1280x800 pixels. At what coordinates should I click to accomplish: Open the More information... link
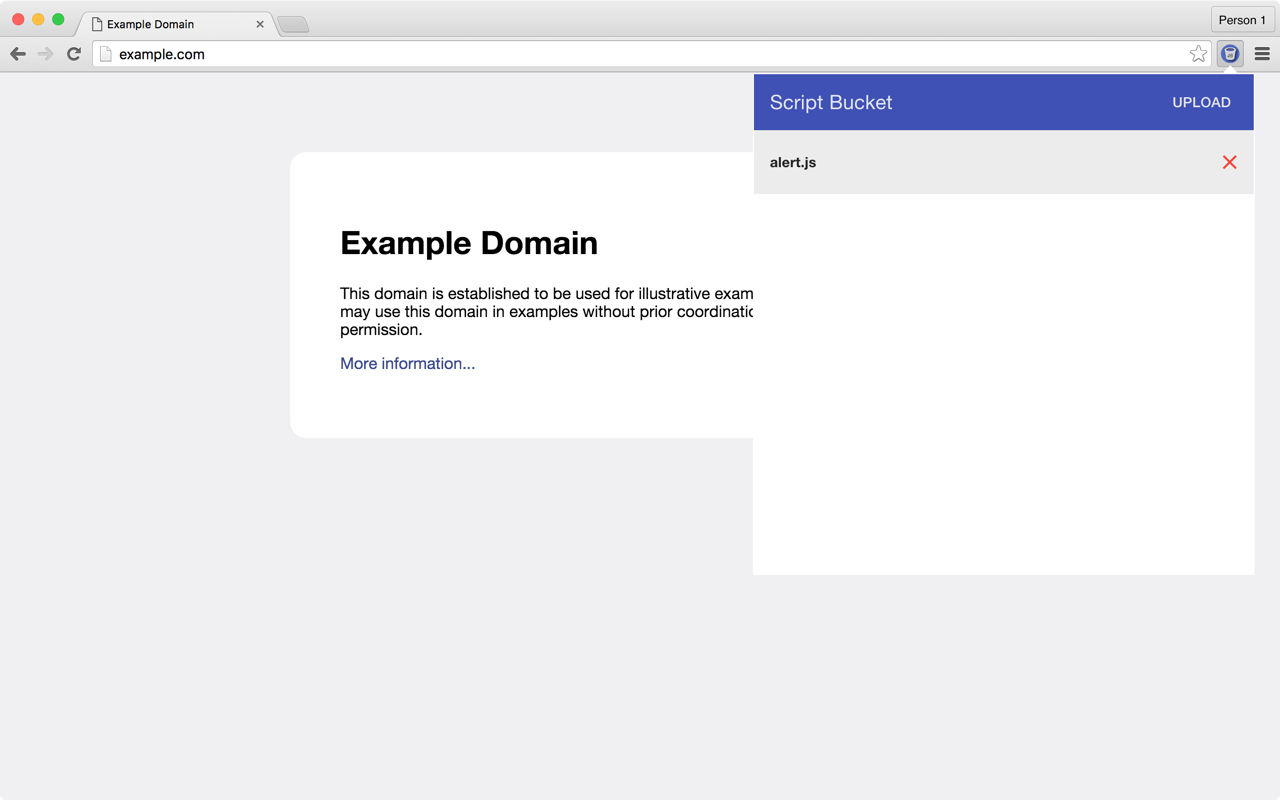tap(407, 363)
